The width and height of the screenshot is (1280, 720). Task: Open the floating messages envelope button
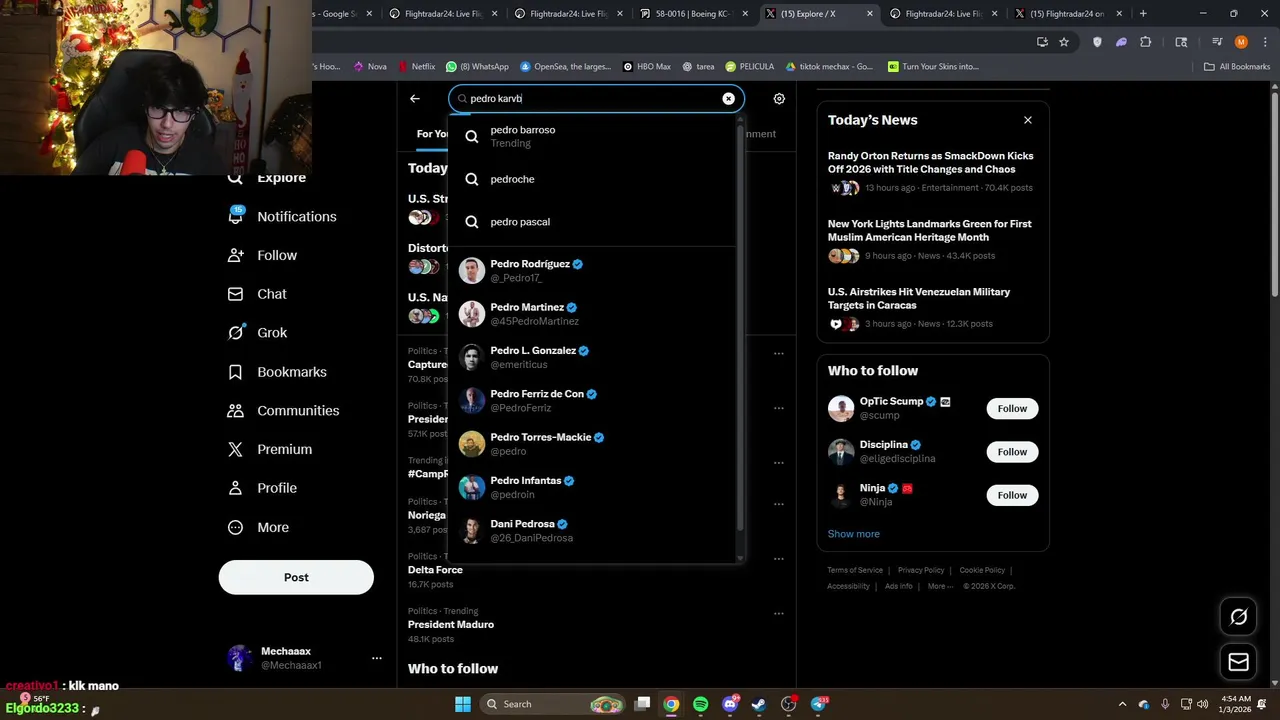1238,662
